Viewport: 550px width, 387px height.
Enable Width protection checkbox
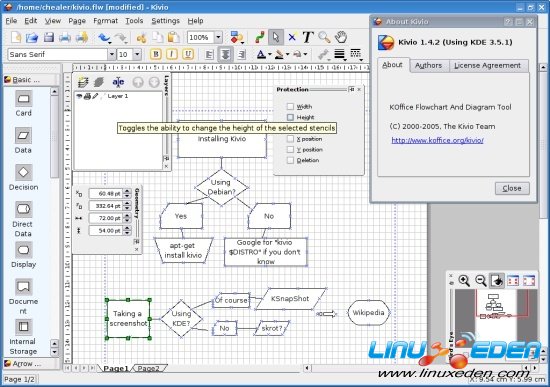pyautogui.click(x=290, y=106)
